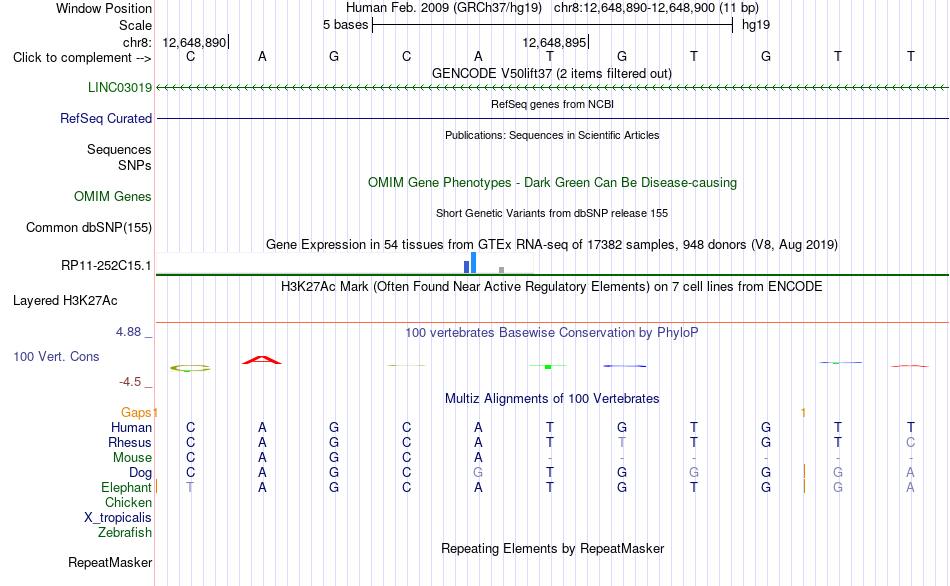Click the Window Position label
Viewport: 950px width, 586px height.
[104, 8]
